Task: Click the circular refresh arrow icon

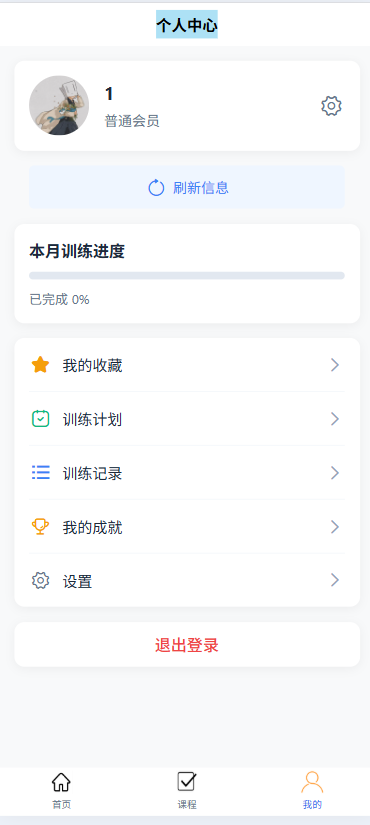Action: point(156,188)
